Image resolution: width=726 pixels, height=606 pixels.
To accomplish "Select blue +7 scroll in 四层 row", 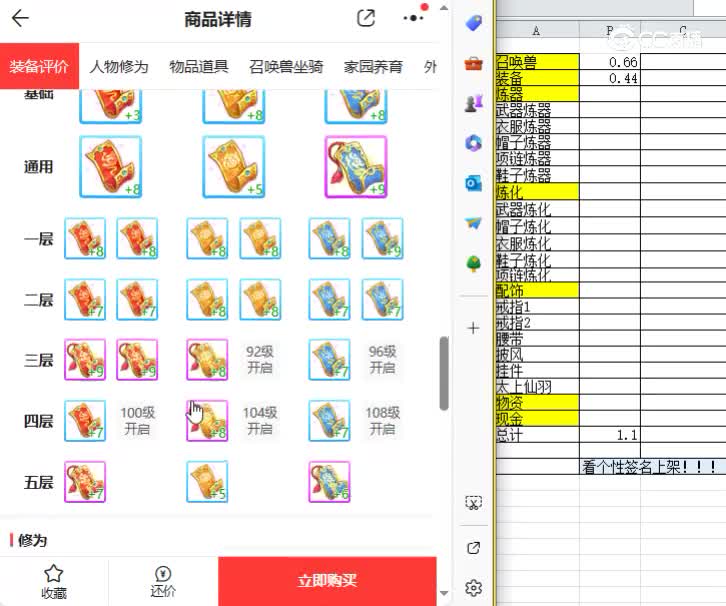I will 330,421.
